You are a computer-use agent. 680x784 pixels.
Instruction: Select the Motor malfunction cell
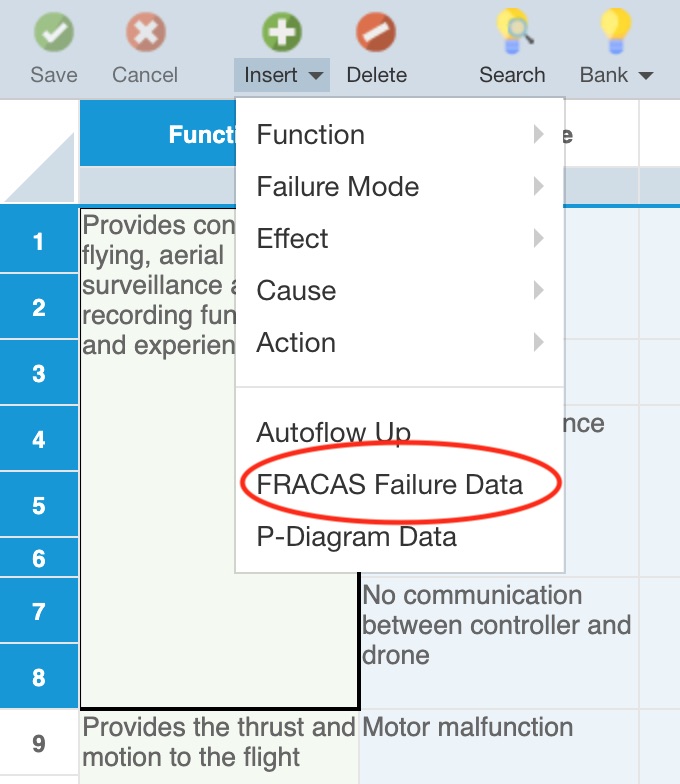498,746
